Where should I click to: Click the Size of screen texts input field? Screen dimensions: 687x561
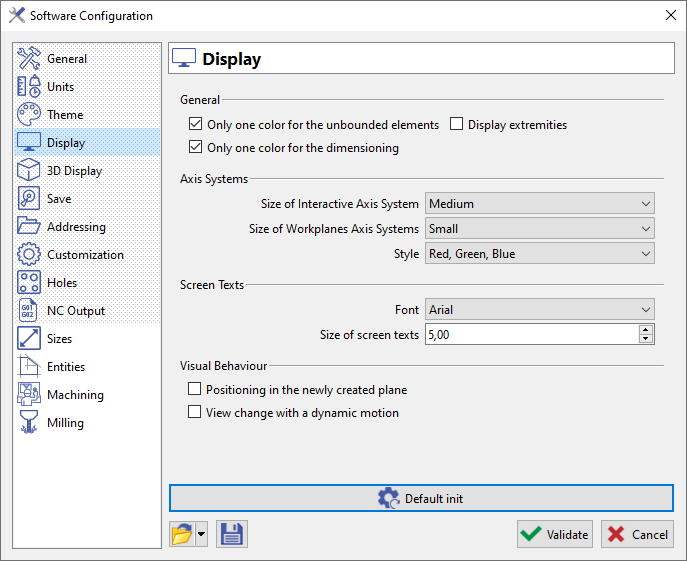(530, 335)
